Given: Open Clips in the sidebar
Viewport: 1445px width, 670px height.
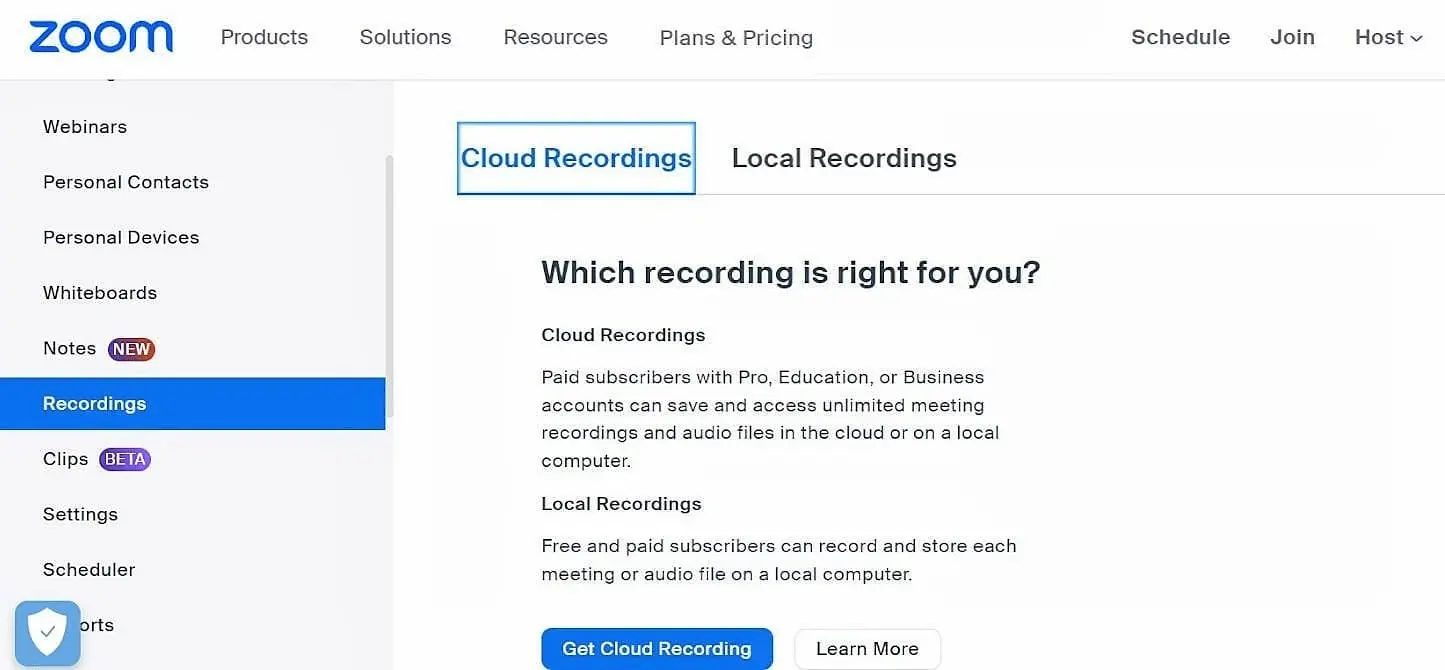Looking at the screenshot, I should 65,459.
